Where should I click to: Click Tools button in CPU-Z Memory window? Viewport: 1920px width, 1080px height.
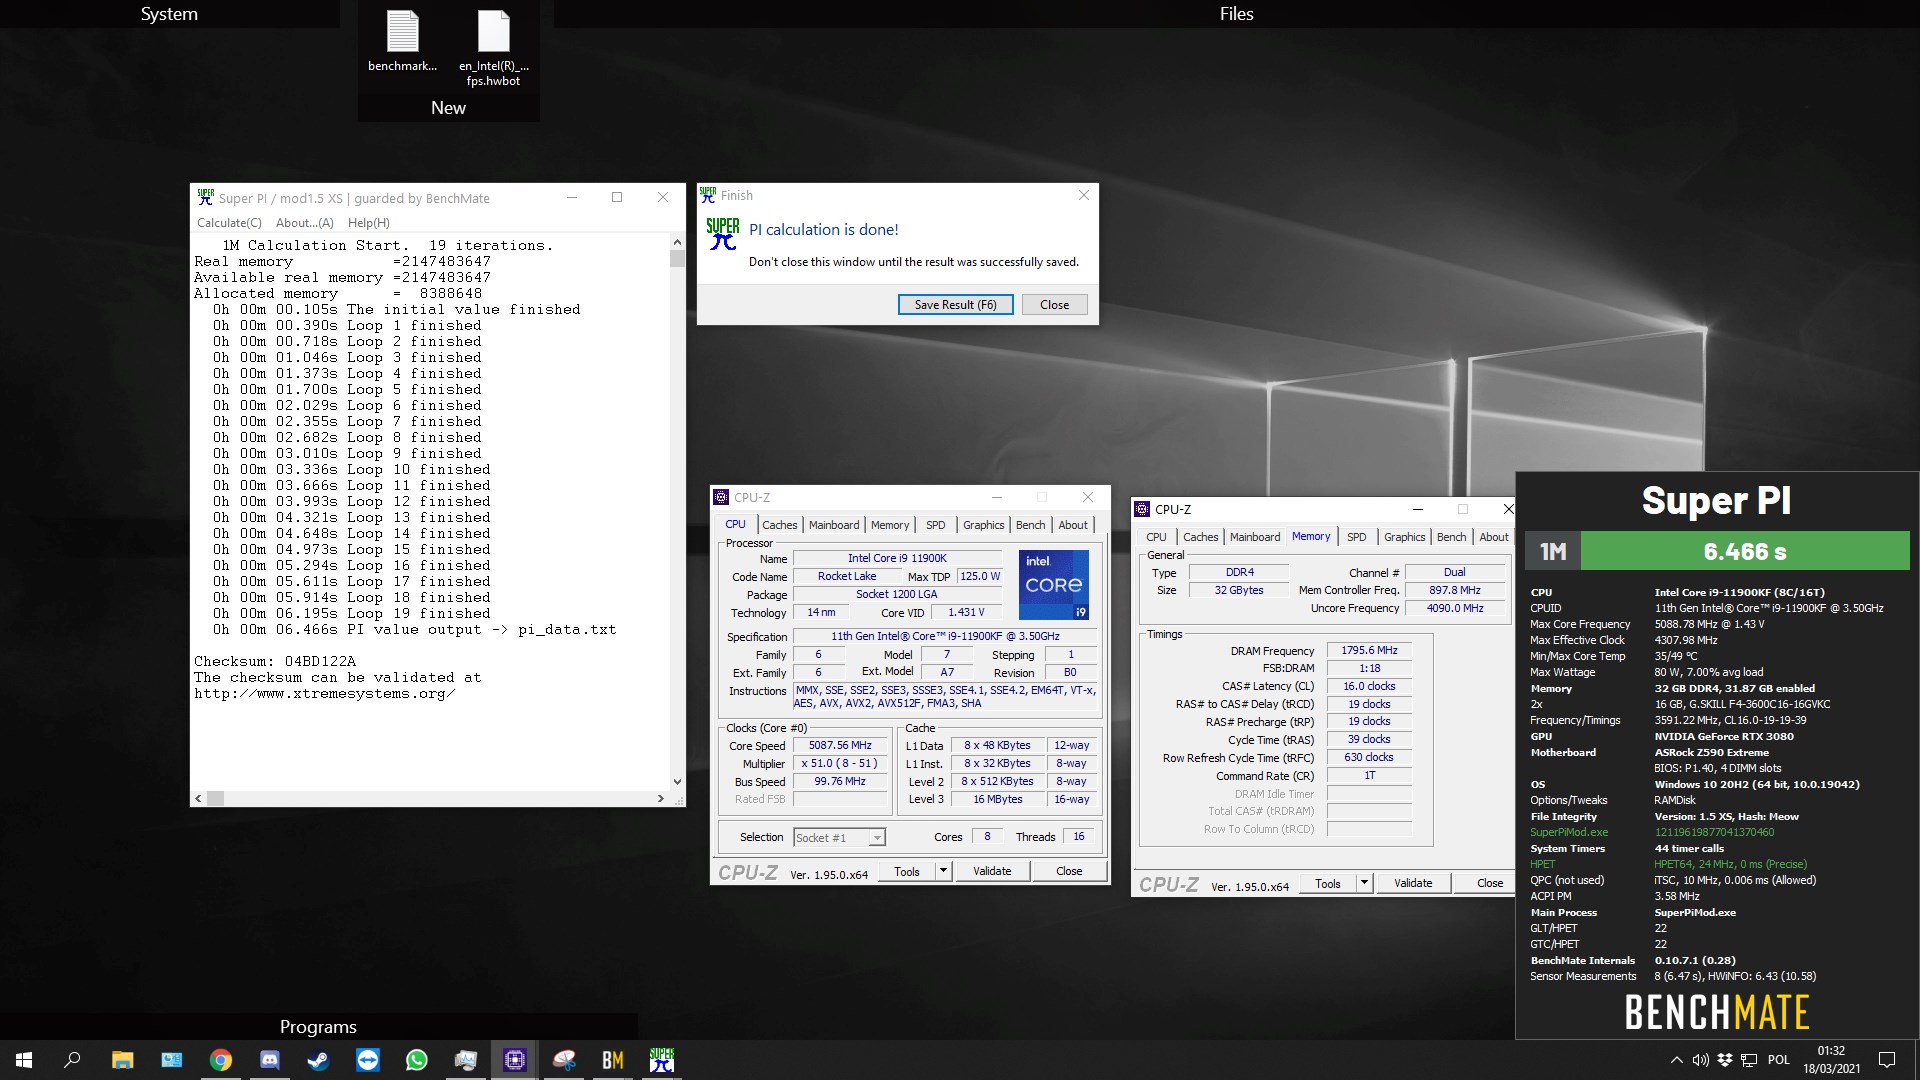[x=1328, y=883]
